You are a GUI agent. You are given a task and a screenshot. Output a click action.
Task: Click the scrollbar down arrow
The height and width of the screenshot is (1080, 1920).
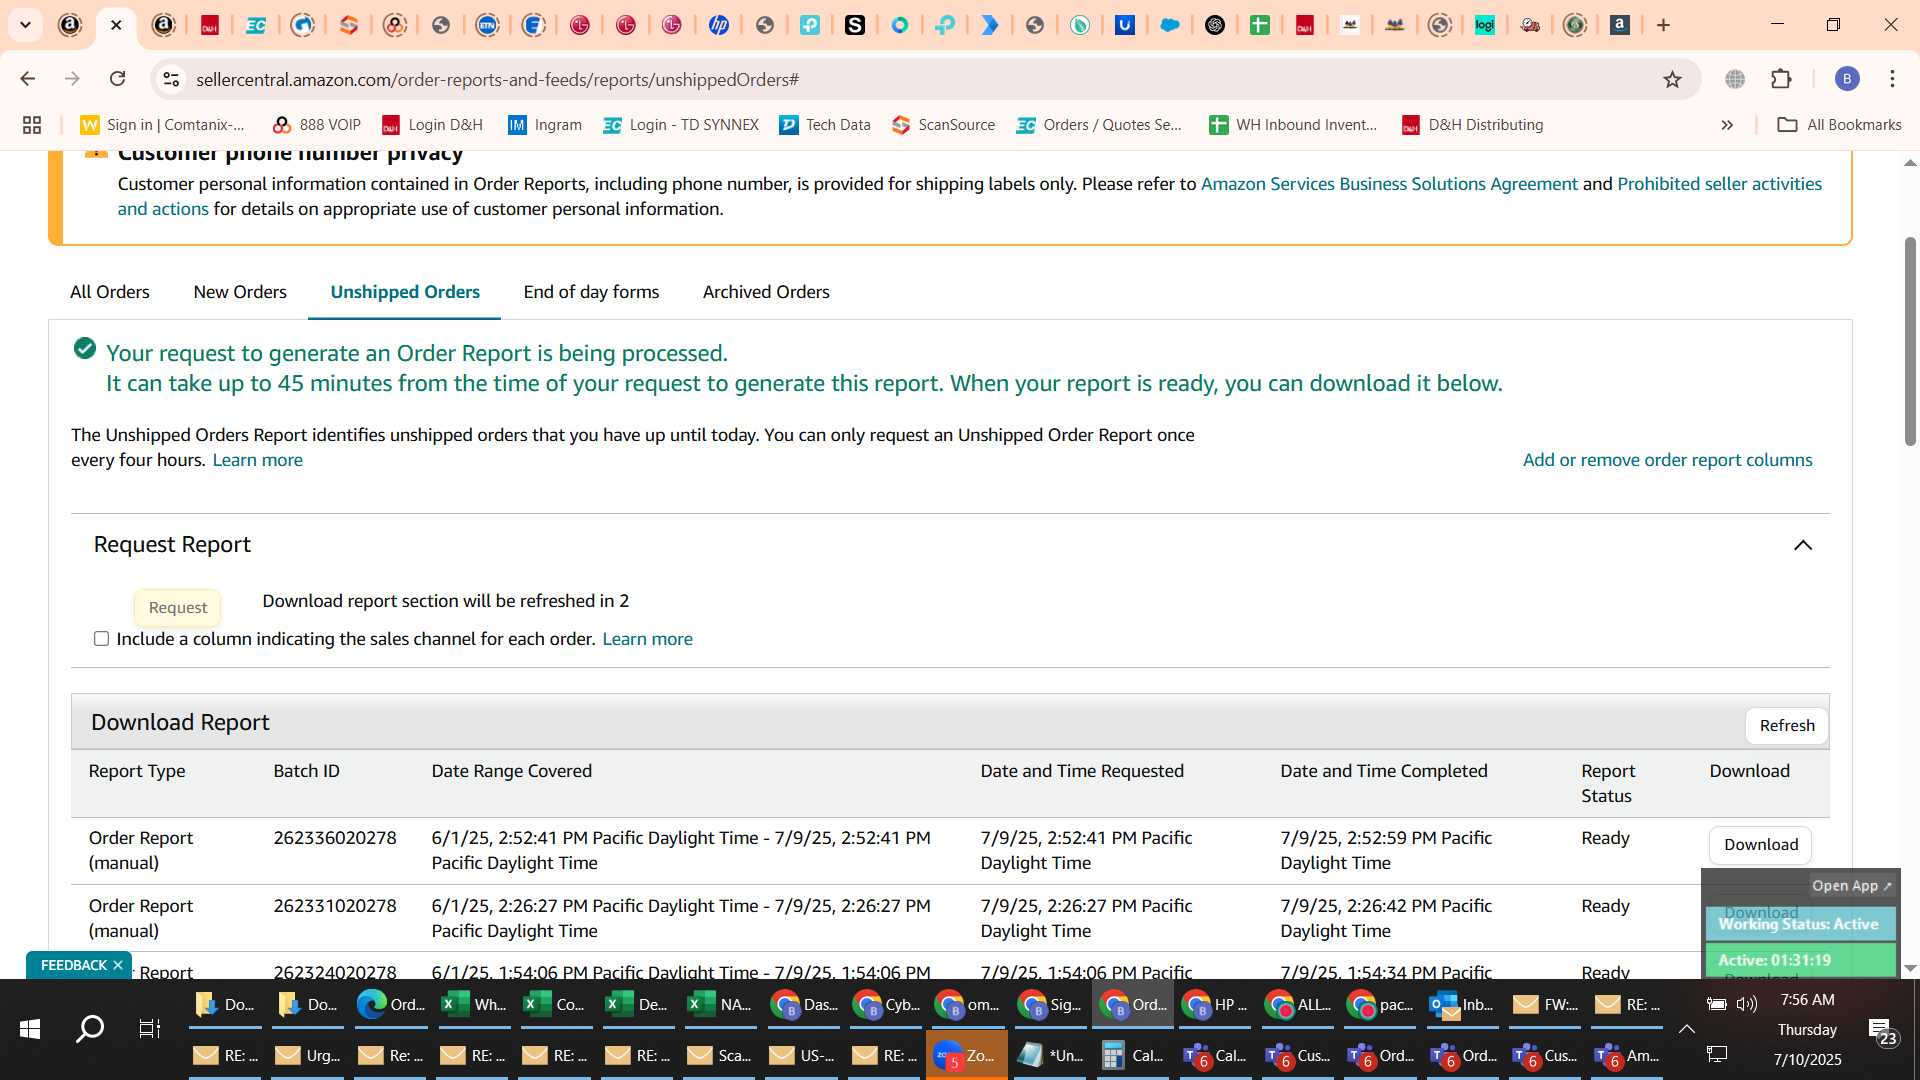click(1910, 968)
